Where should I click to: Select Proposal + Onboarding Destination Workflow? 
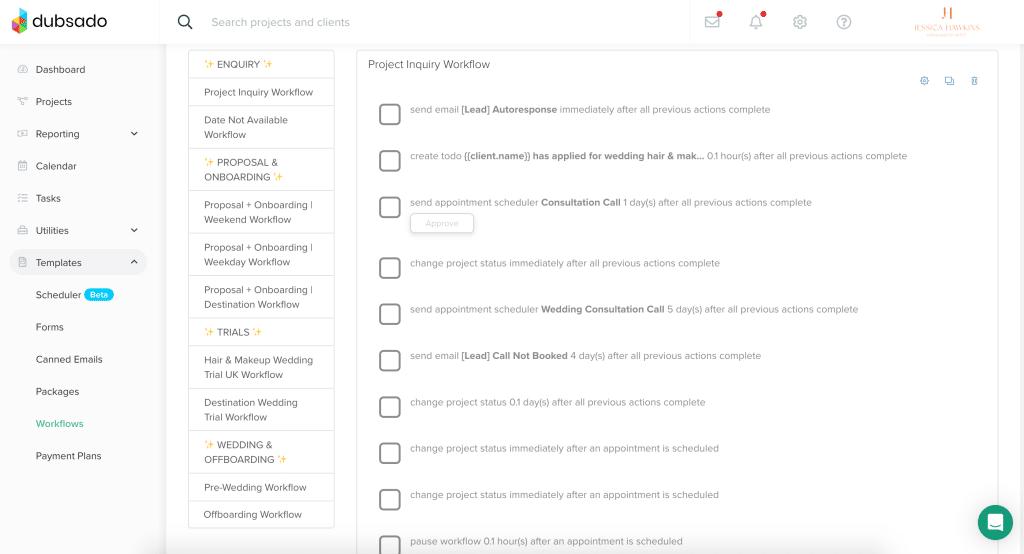261,297
